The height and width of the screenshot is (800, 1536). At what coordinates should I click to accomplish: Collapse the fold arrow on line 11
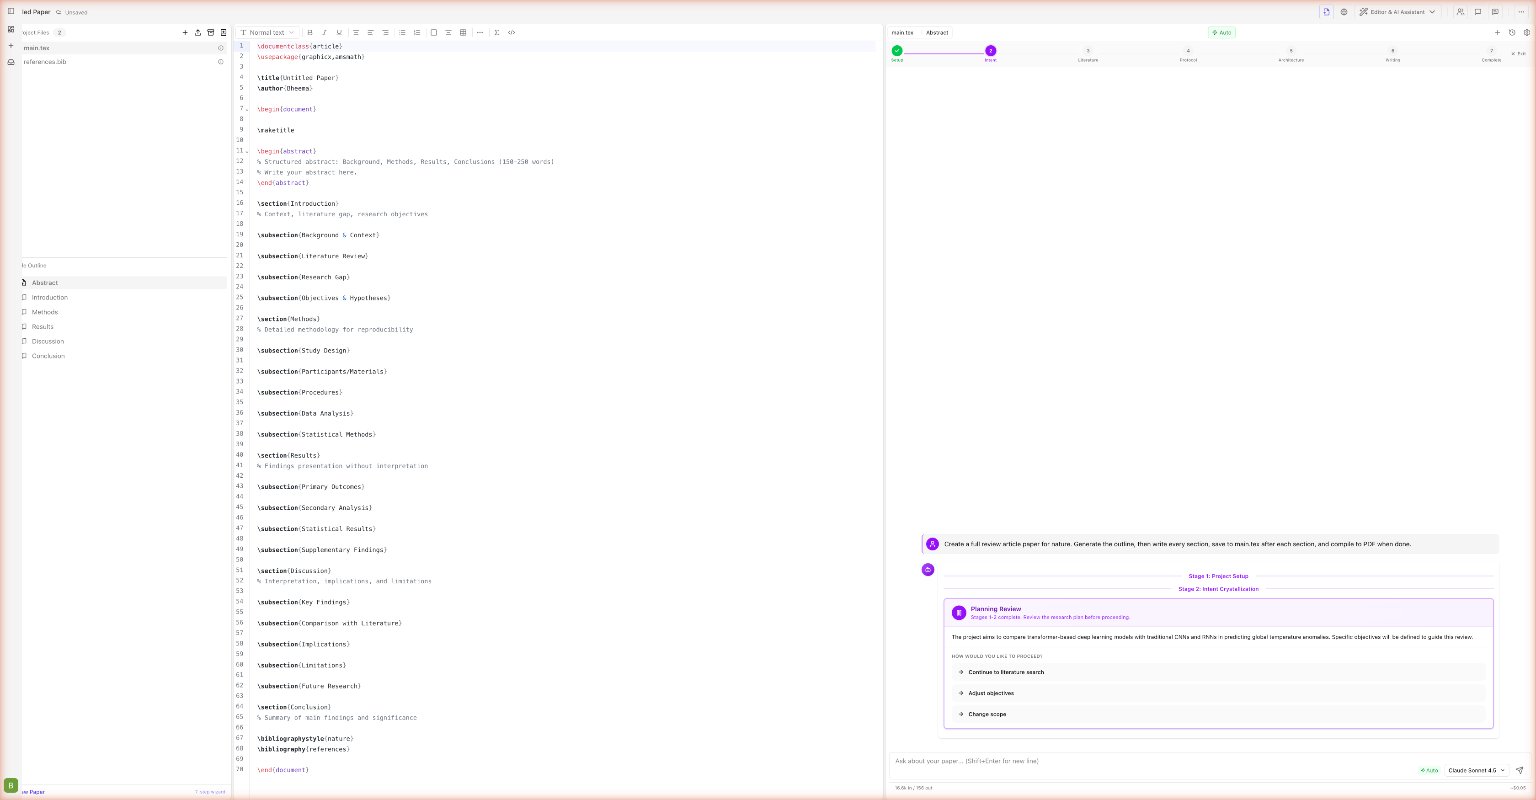[247, 151]
